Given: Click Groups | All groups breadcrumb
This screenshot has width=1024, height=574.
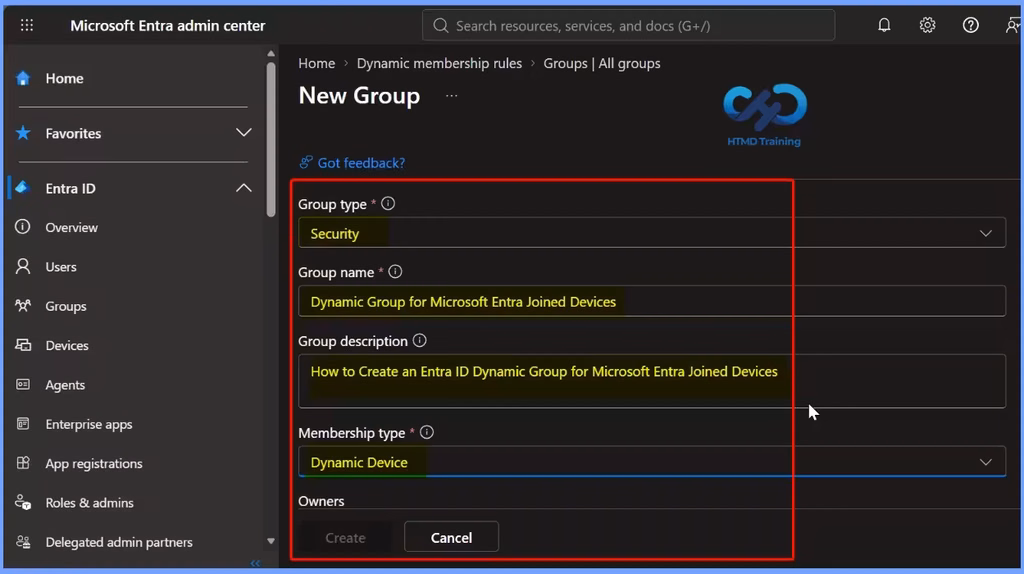Looking at the screenshot, I should tap(602, 63).
